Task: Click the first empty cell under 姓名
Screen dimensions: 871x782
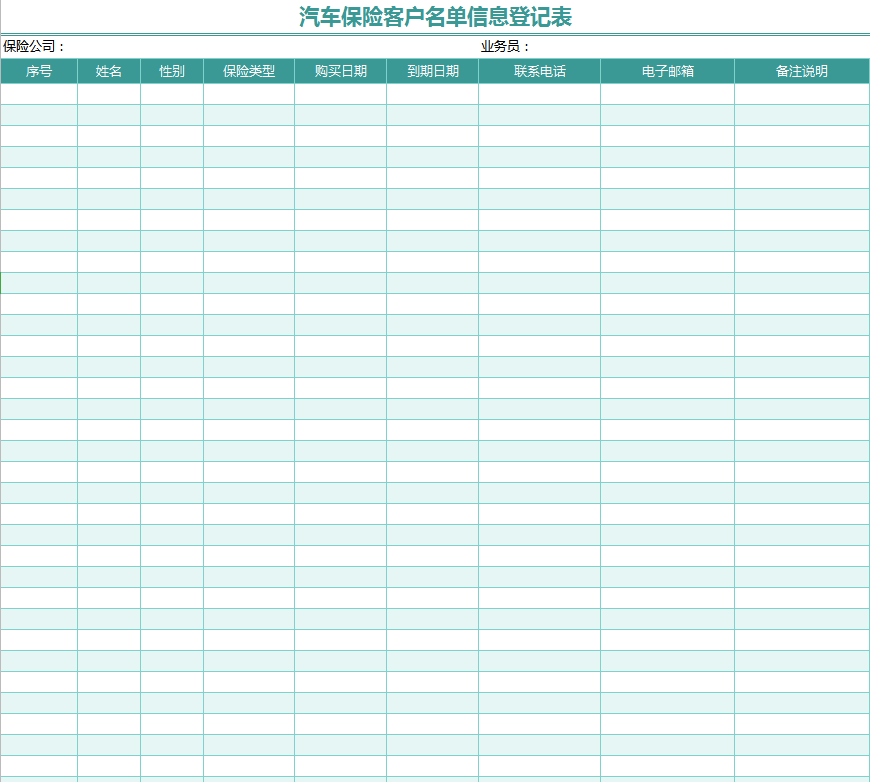Action: point(108,93)
